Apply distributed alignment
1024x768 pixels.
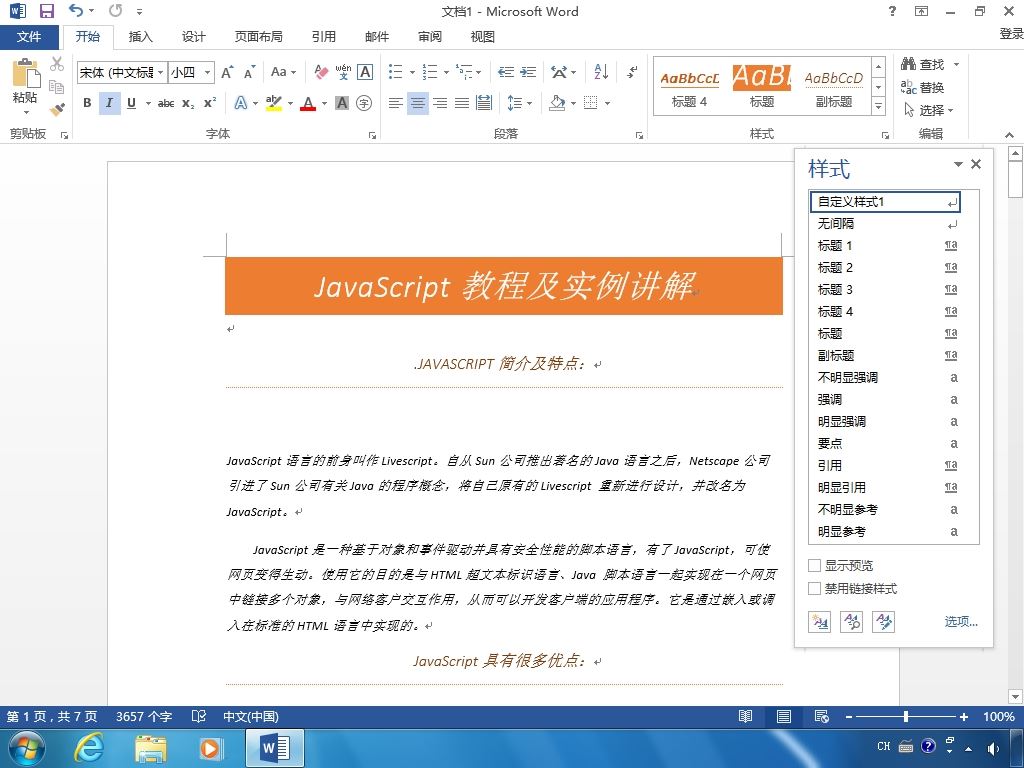484,103
